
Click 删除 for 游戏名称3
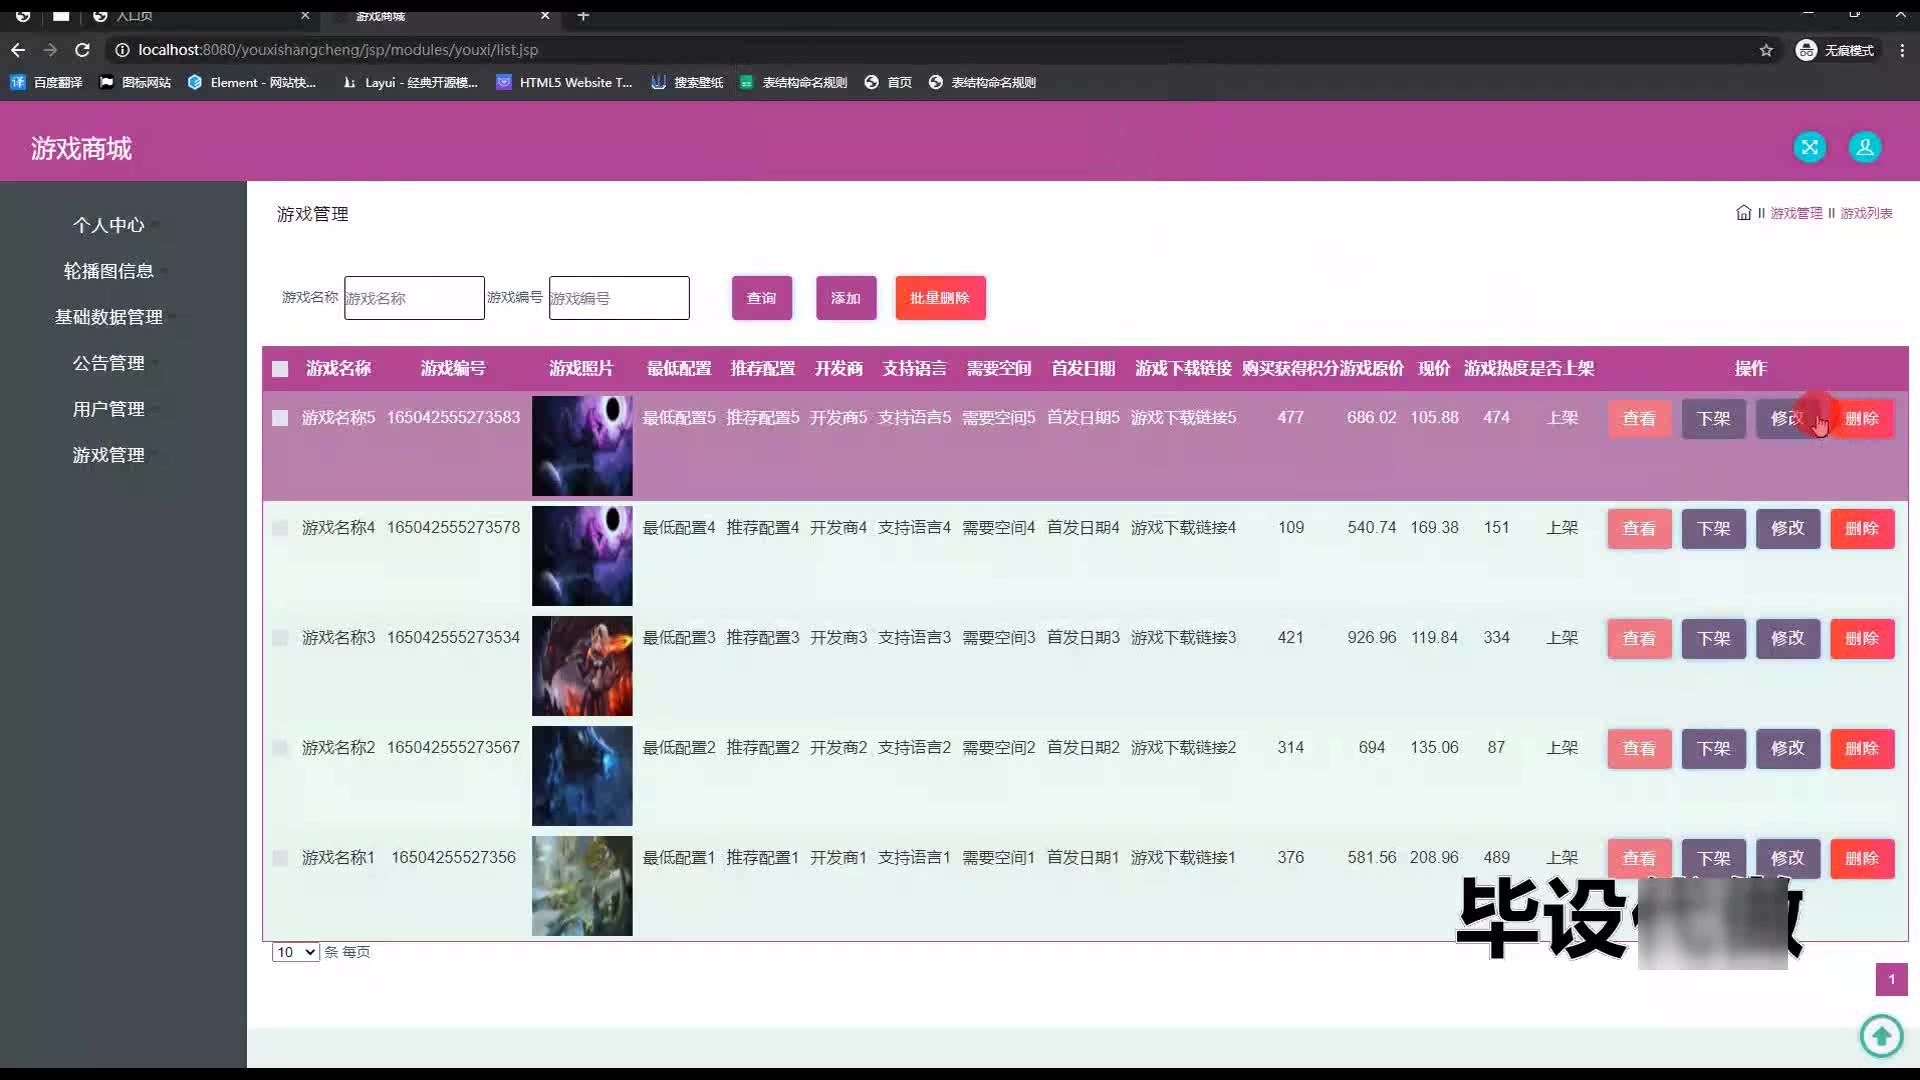pos(1861,639)
